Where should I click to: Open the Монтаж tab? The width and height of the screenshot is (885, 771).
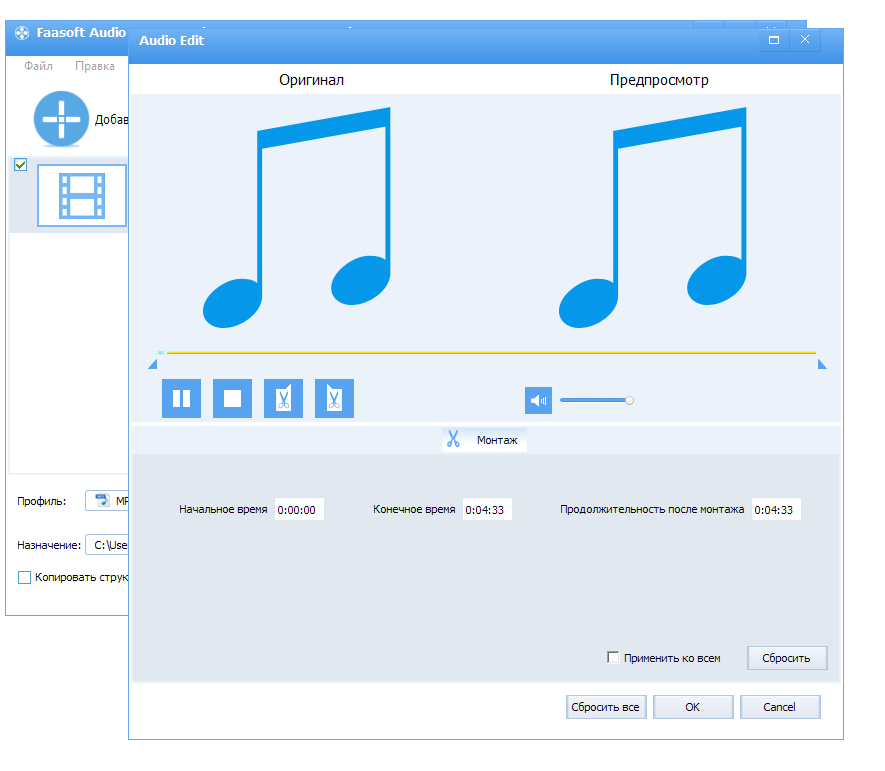(484, 440)
